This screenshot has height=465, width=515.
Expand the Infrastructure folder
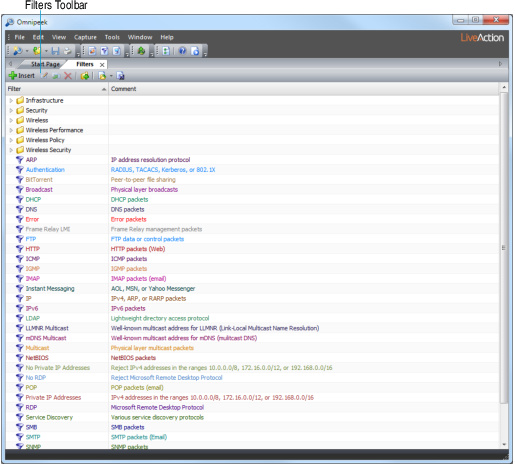[11, 100]
